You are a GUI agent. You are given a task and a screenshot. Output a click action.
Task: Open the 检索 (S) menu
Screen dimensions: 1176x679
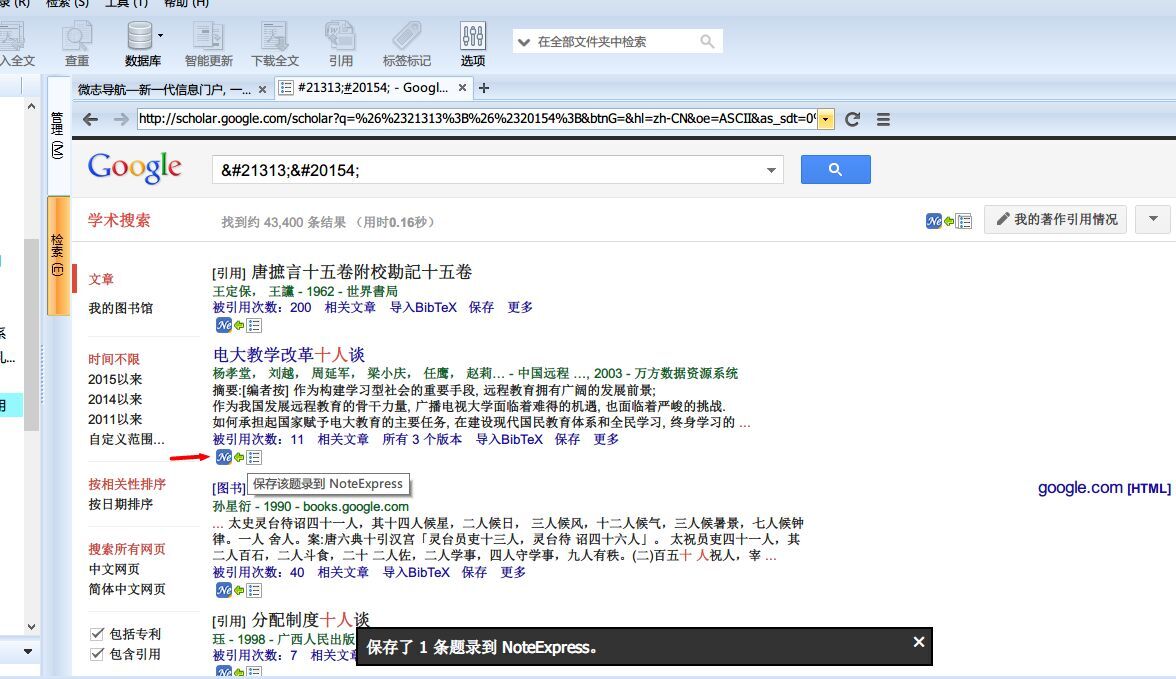67,3
